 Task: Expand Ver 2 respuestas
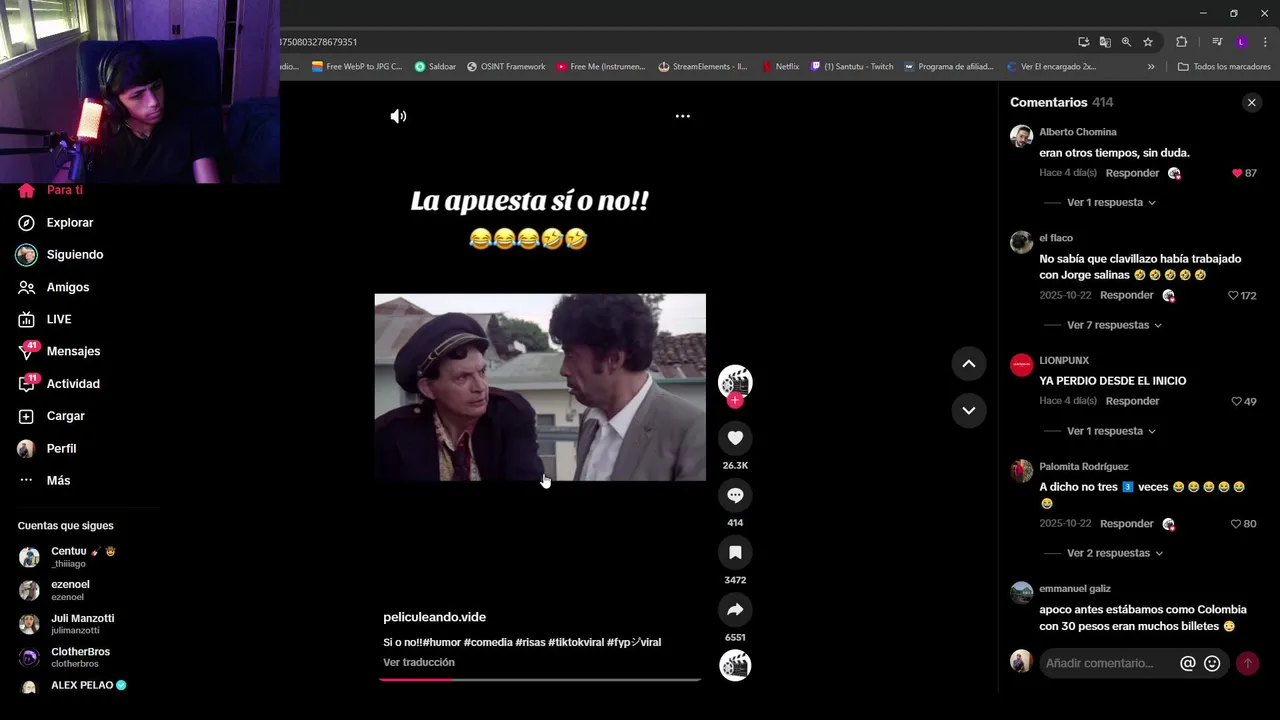click(x=1114, y=553)
